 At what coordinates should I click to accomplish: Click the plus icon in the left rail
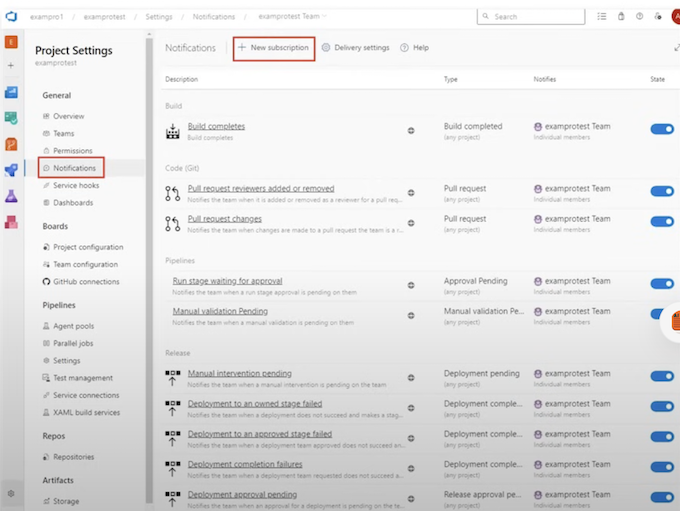(x=11, y=66)
